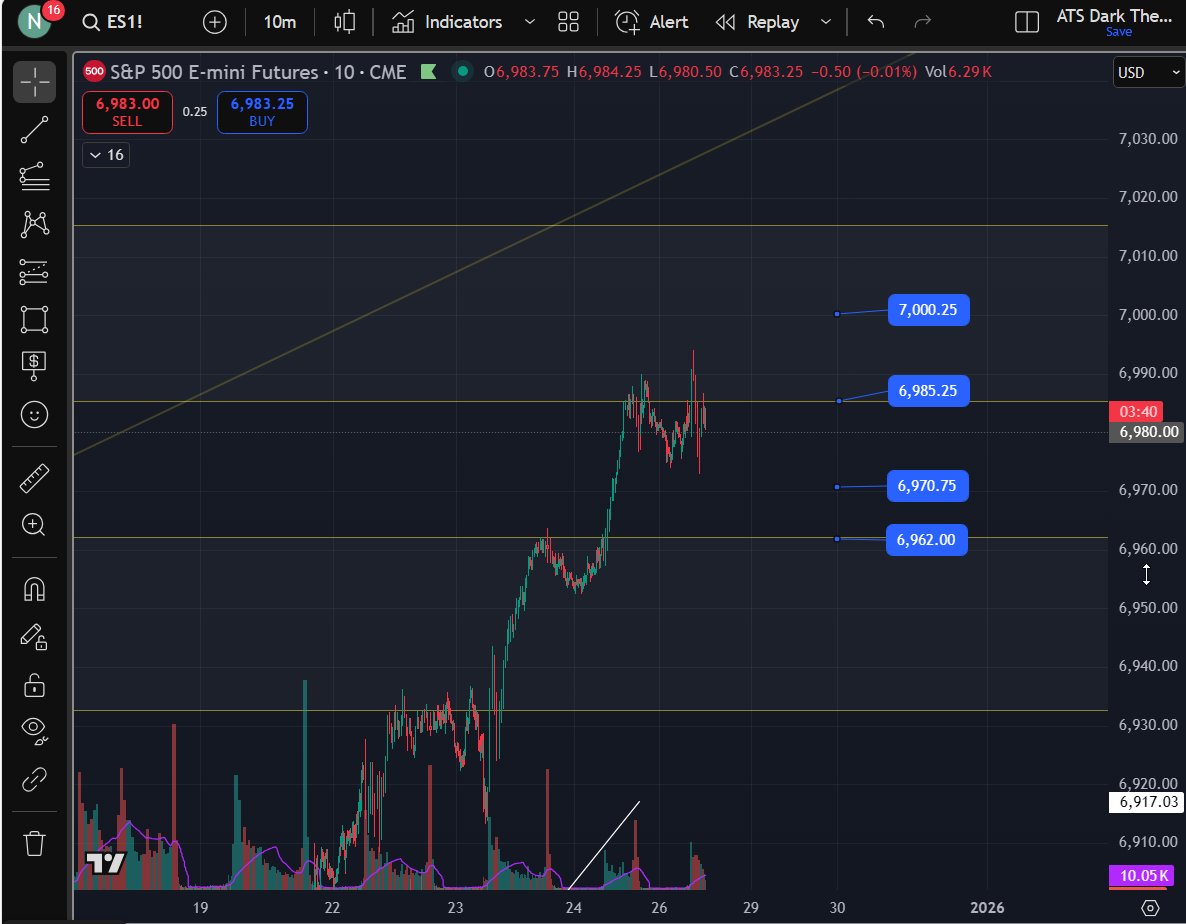Viewport: 1186px width, 924px height.
Task: Click the 6,980.00 current price tag
Action: (1147, 432)
